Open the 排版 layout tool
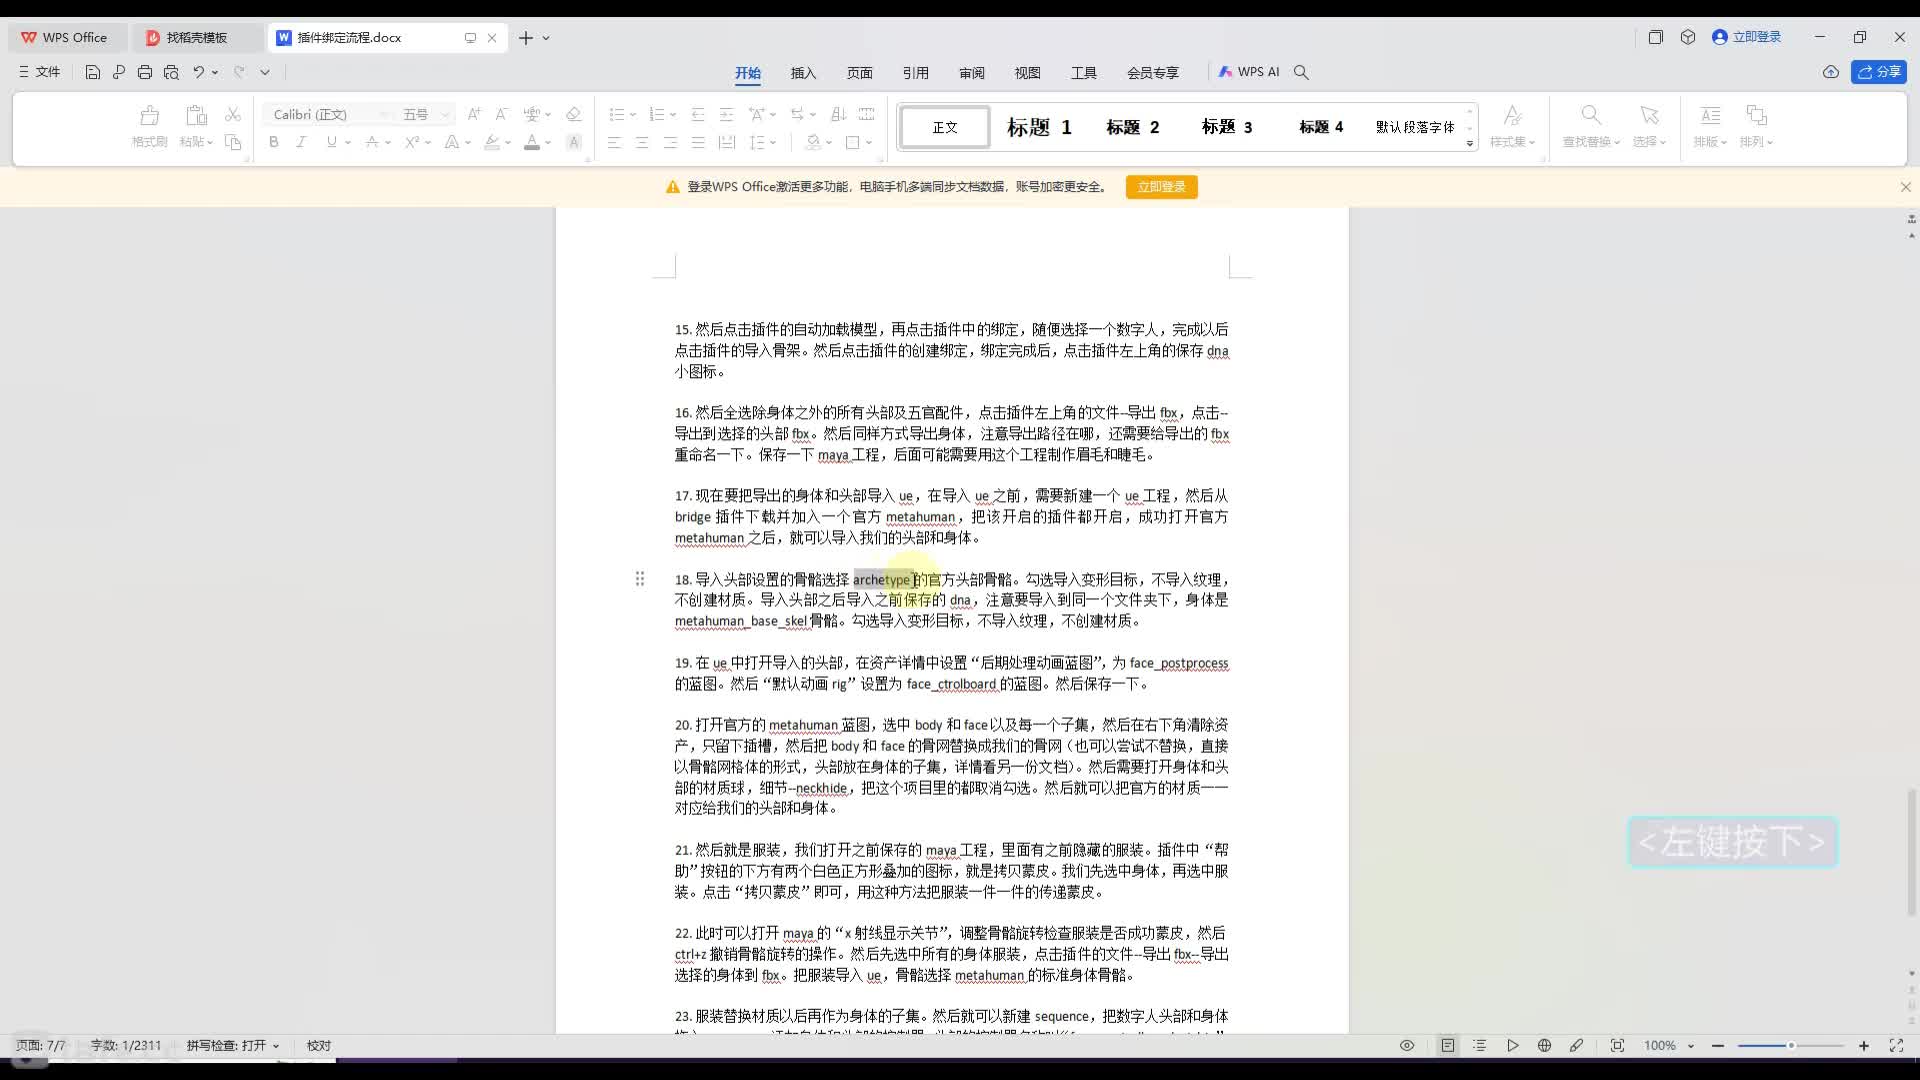The image size is (1920, 1080). 1710,126
